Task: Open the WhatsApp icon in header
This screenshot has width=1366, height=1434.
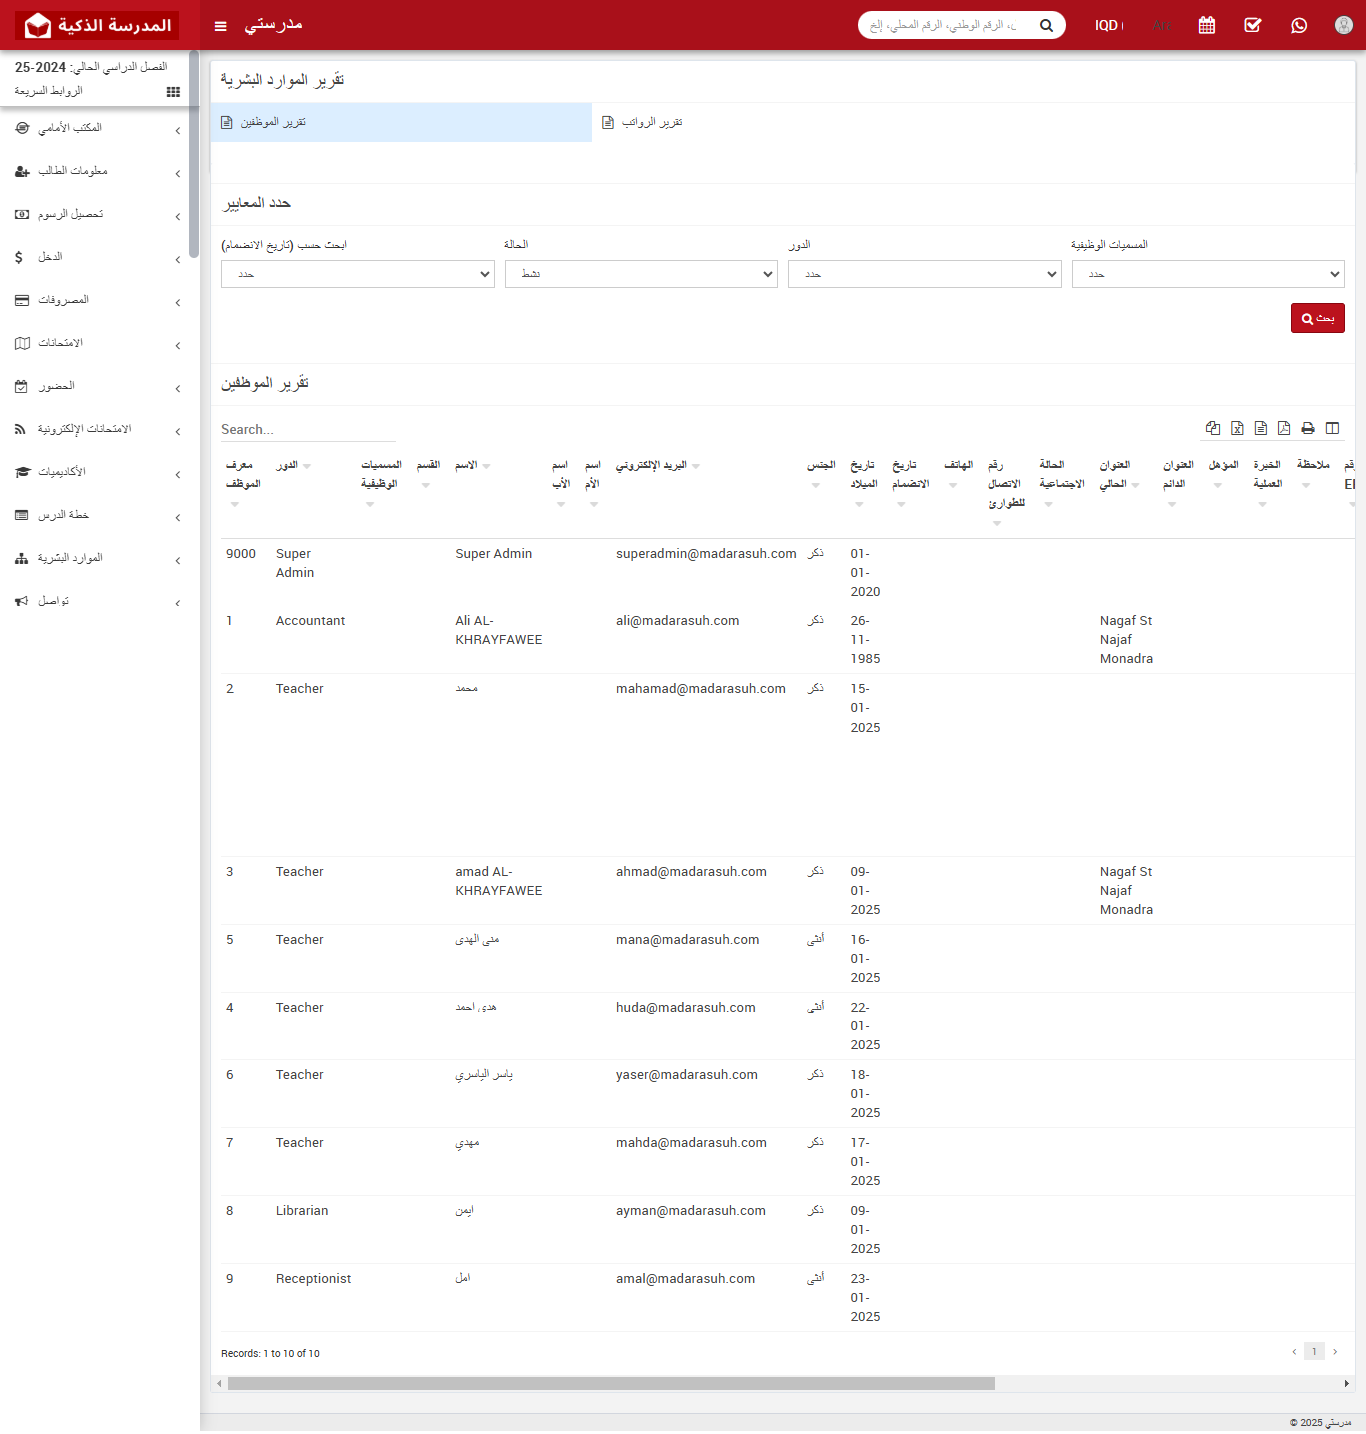Action: click(x=1299, y=25)
